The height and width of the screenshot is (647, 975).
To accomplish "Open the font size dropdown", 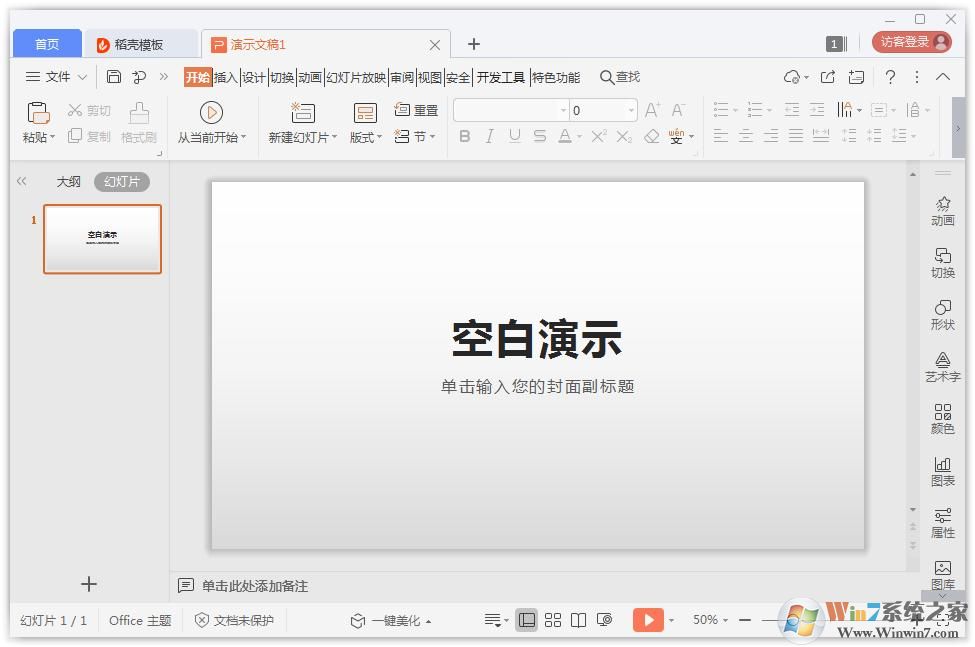I will (629, 110).
